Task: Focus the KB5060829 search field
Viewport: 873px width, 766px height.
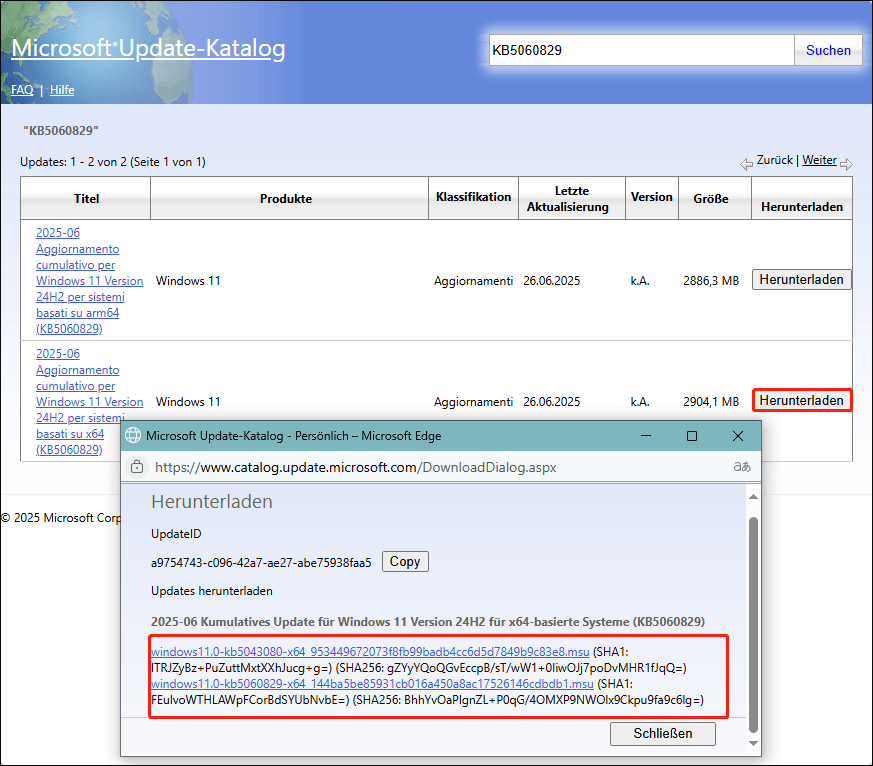Action: point(641,50)
